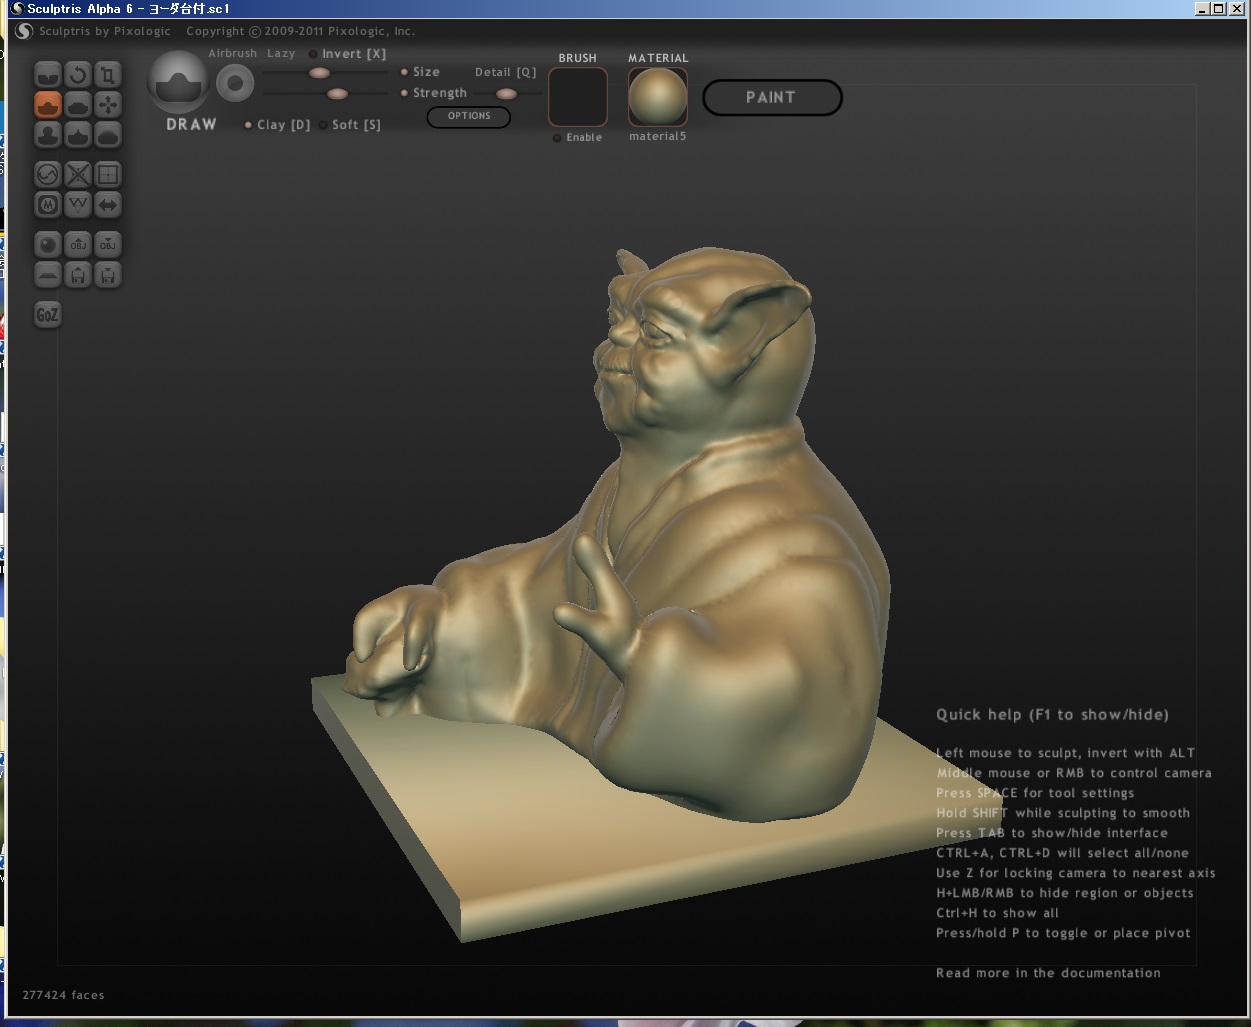Toggle the Symmetry double-arrow button

coord(108,205)
